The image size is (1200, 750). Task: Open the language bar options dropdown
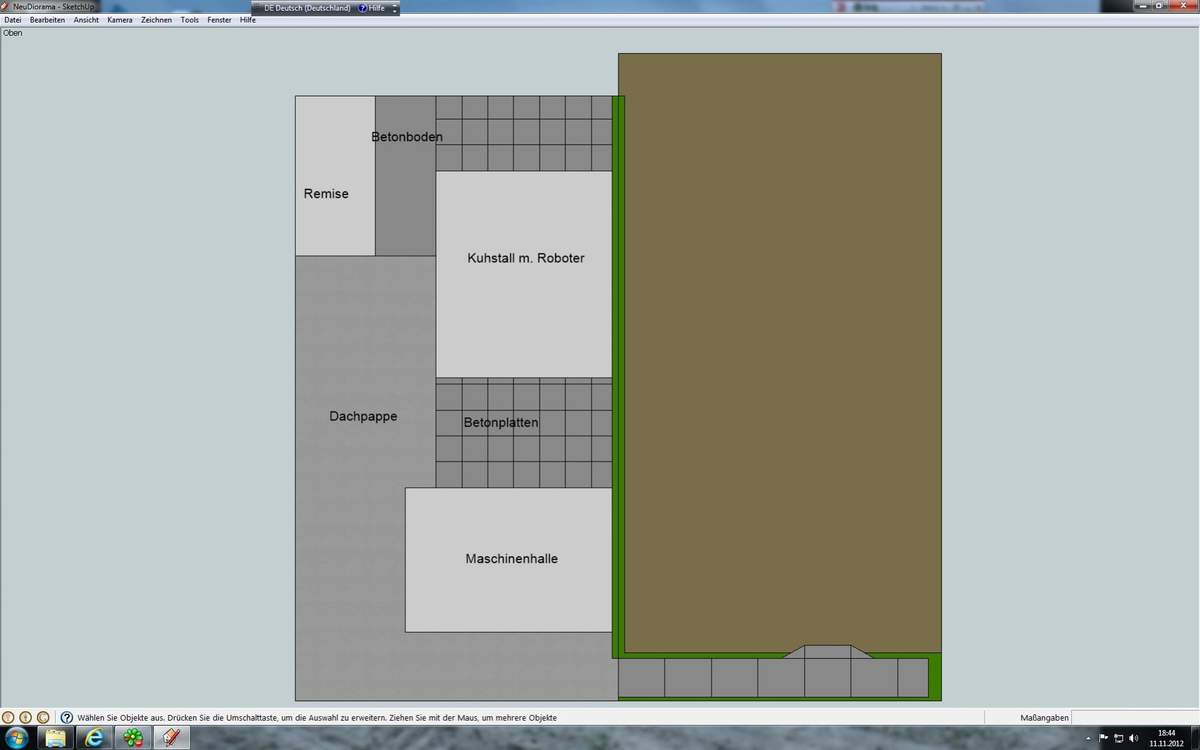click(394, 8)
